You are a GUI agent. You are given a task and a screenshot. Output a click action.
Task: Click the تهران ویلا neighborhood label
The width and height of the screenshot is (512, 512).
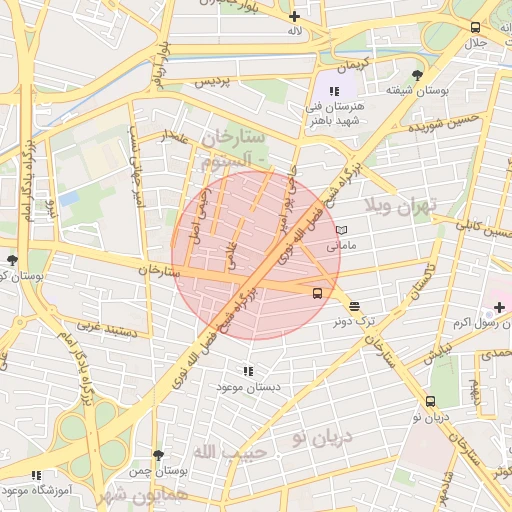tap(401, 206)
